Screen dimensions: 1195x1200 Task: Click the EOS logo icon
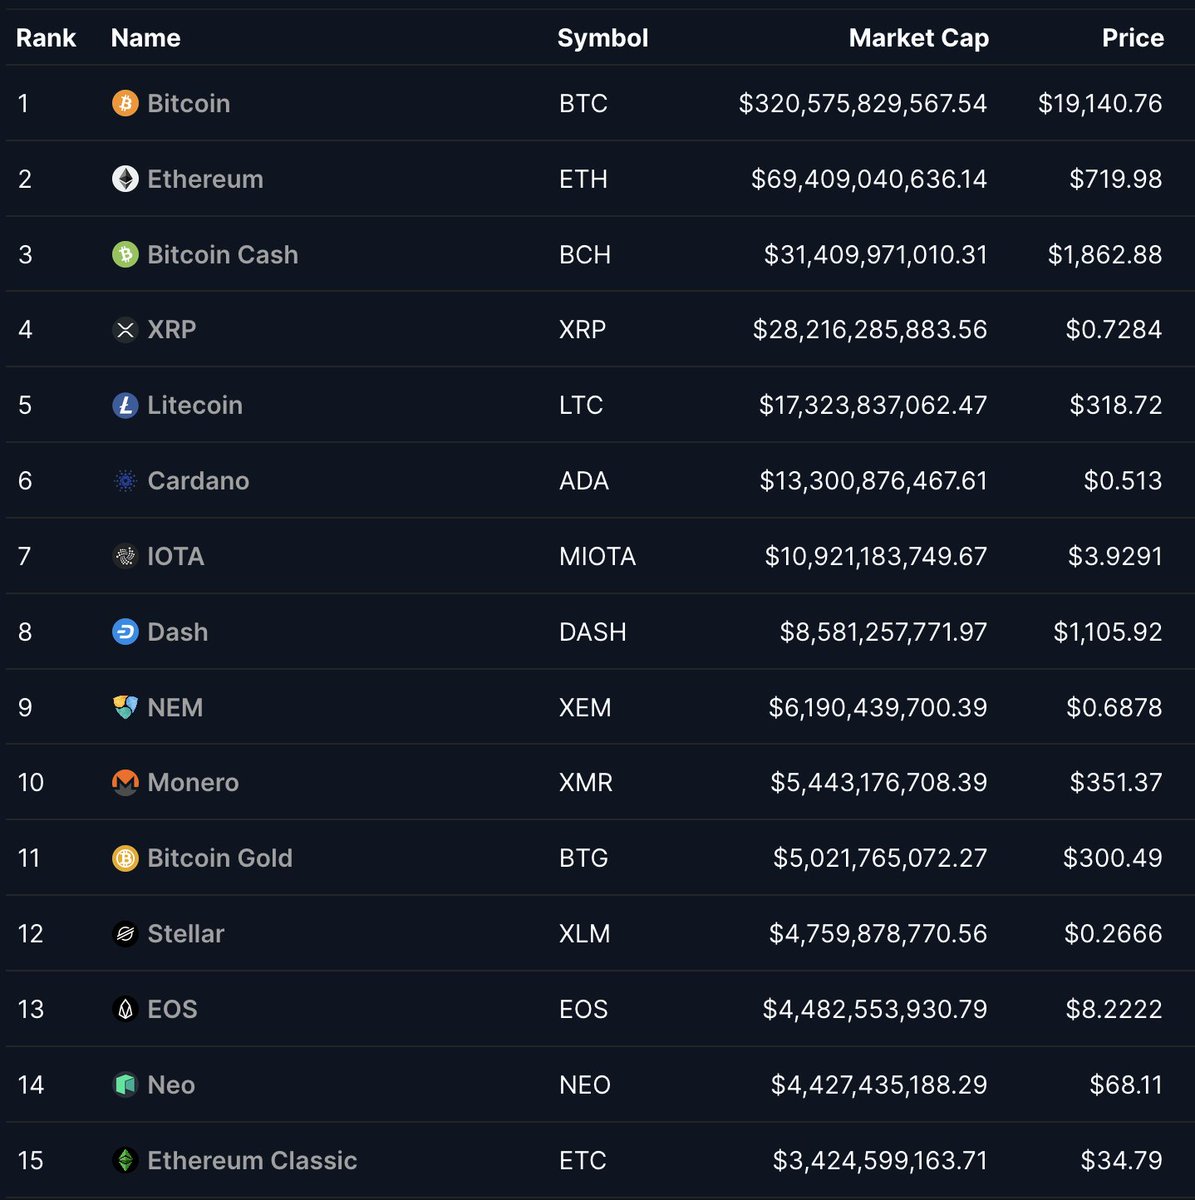(x=125, y=1009)
